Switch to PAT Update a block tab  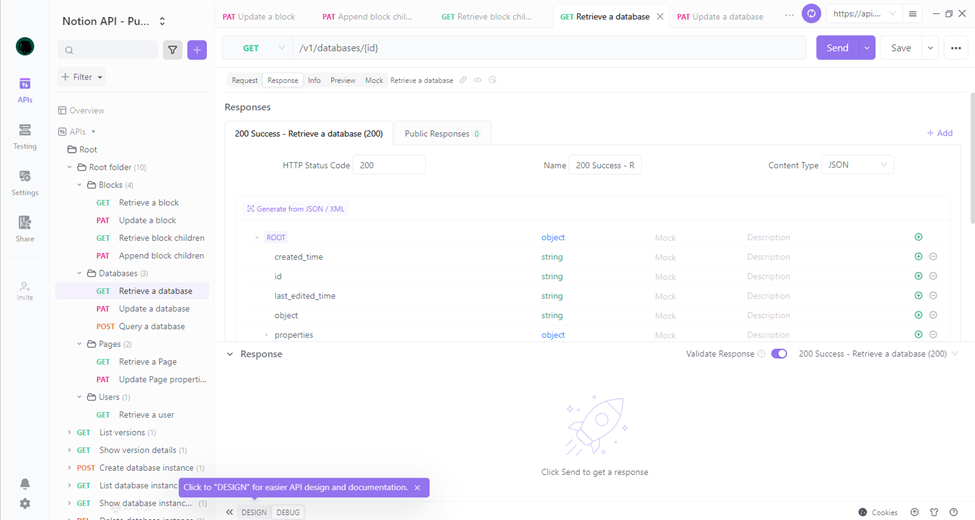[x=259, y=17]
